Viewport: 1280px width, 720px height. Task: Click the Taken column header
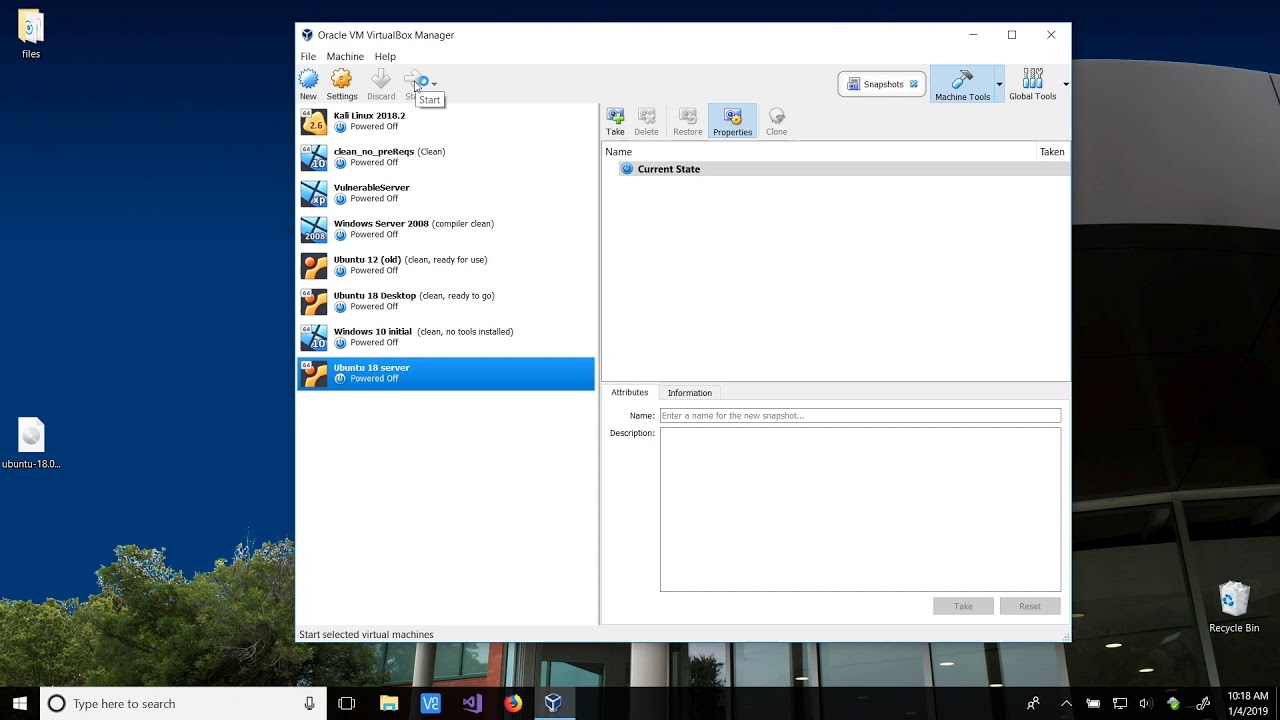click(x=1052, y=152)
